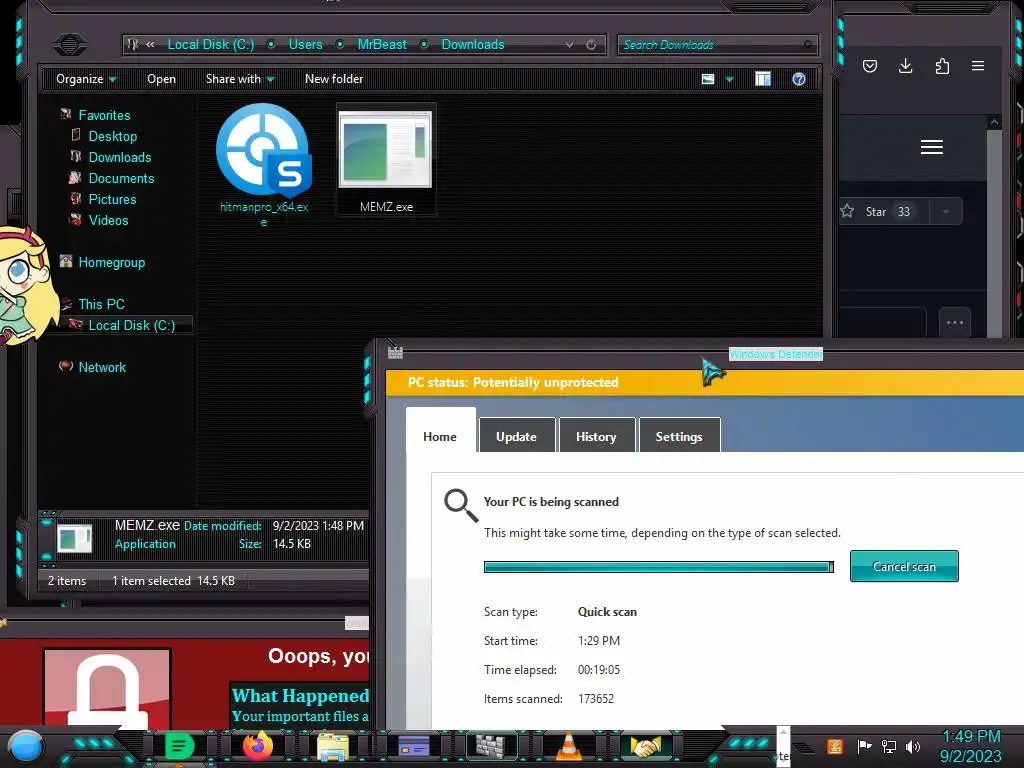Select This PC in navigation pane
Image resolution: width=1024 pixels, height=768 pixels.
(x=101, y=304)
